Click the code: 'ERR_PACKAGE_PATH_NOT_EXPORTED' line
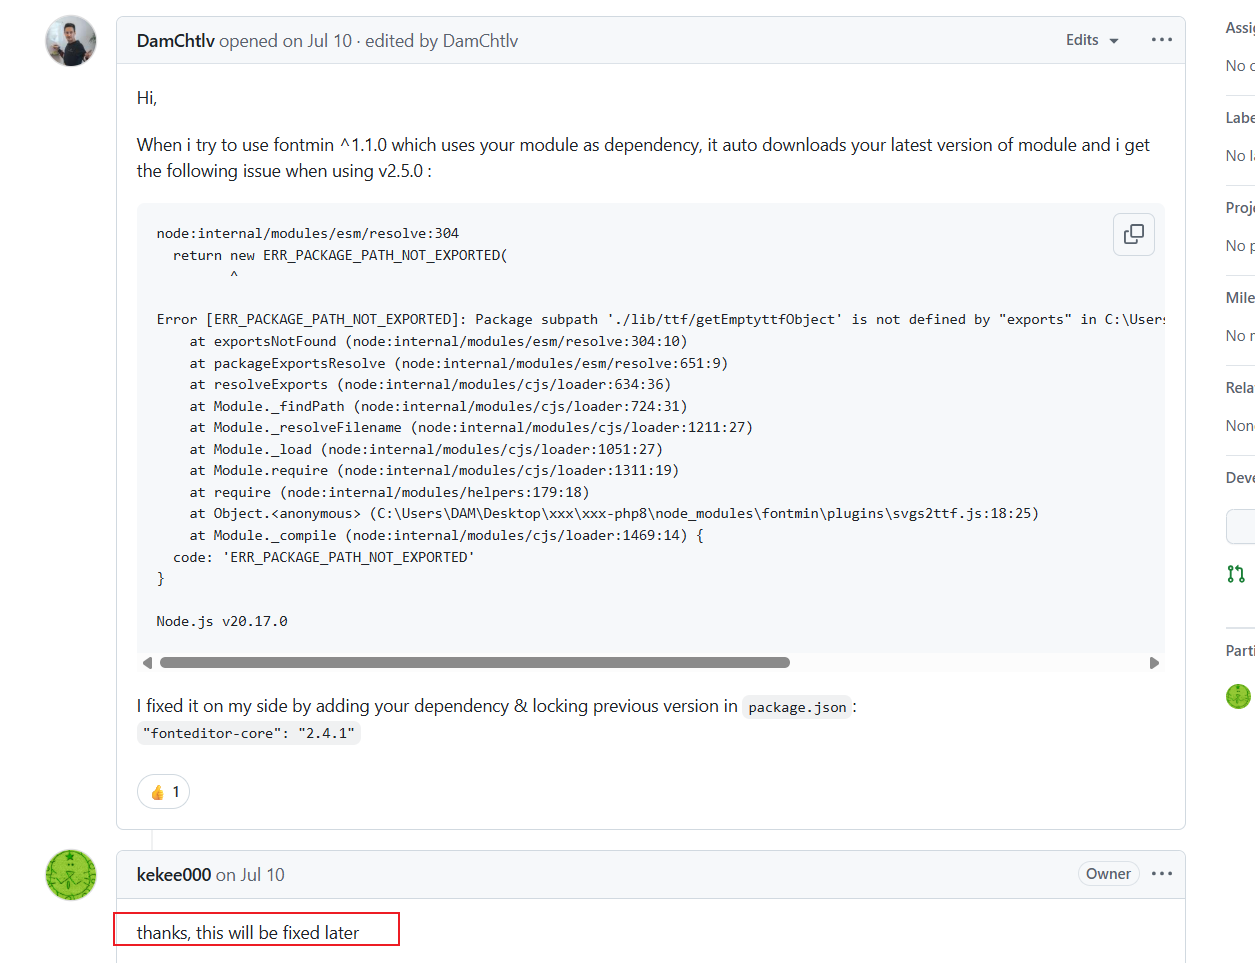Screen dimensions: 1255x963 click(324, 557)
